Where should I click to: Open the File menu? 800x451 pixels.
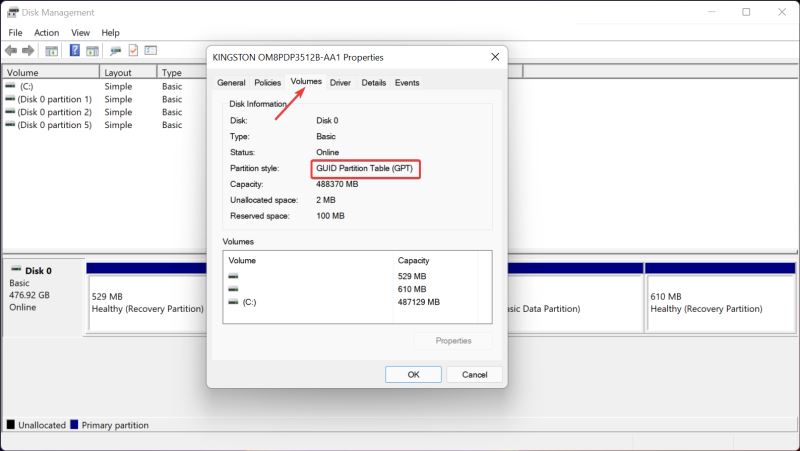(15, 33)
